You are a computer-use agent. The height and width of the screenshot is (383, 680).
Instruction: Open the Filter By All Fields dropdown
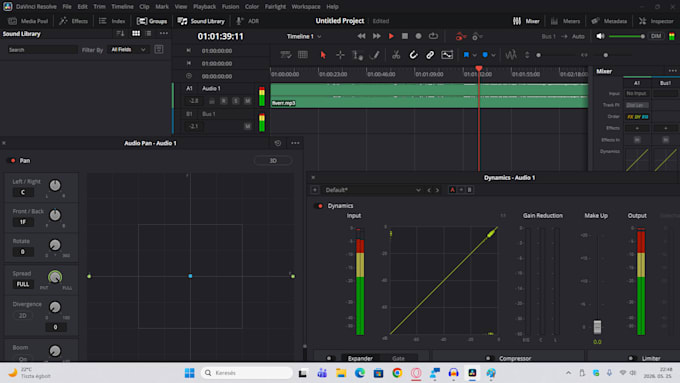[128, 50]
